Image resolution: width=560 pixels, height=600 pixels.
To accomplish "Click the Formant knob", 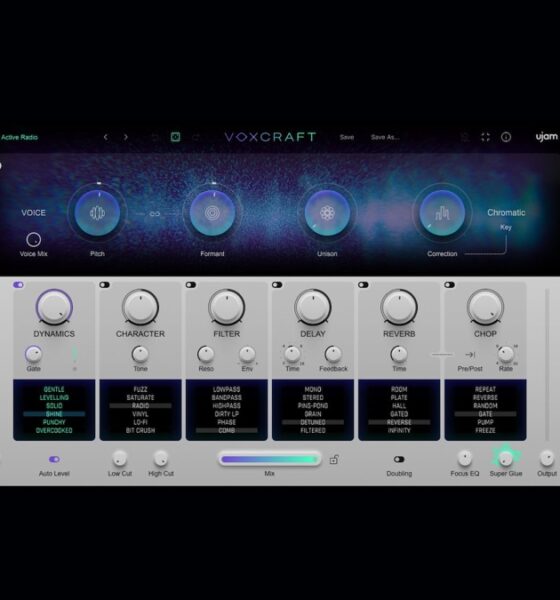I will click(x=212, y=212).
